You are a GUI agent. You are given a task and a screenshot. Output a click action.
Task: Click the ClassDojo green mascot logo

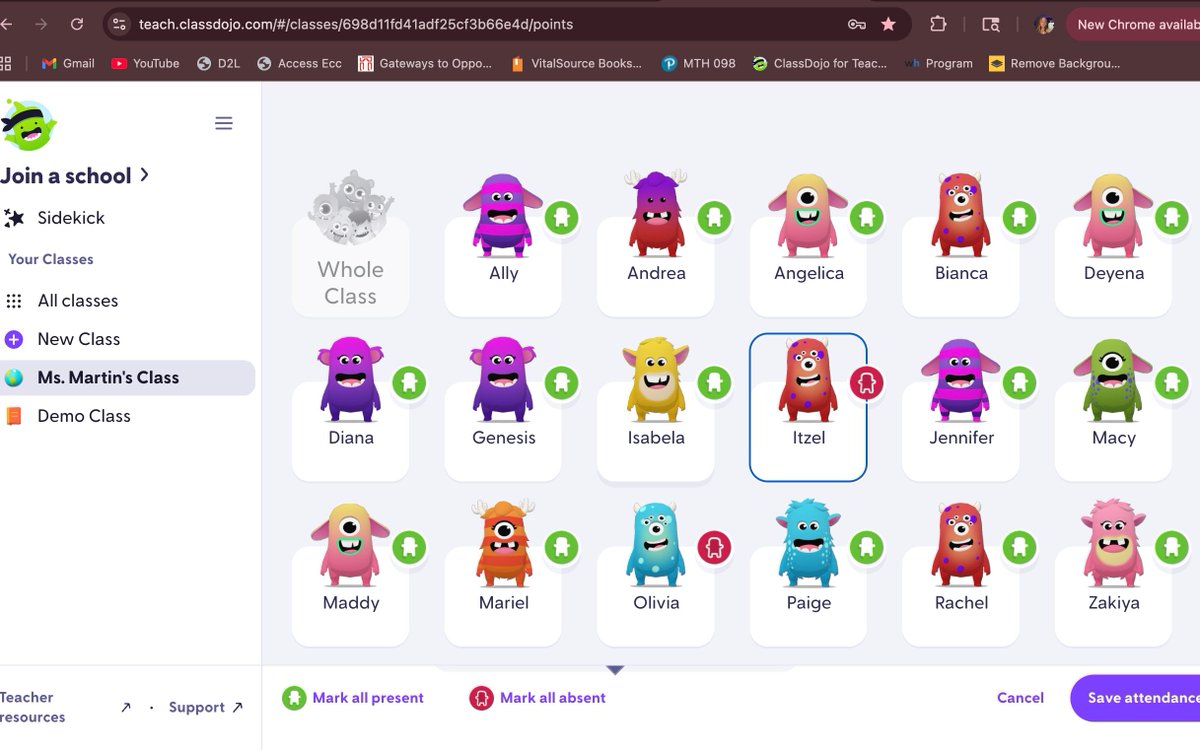coord(28,125)
